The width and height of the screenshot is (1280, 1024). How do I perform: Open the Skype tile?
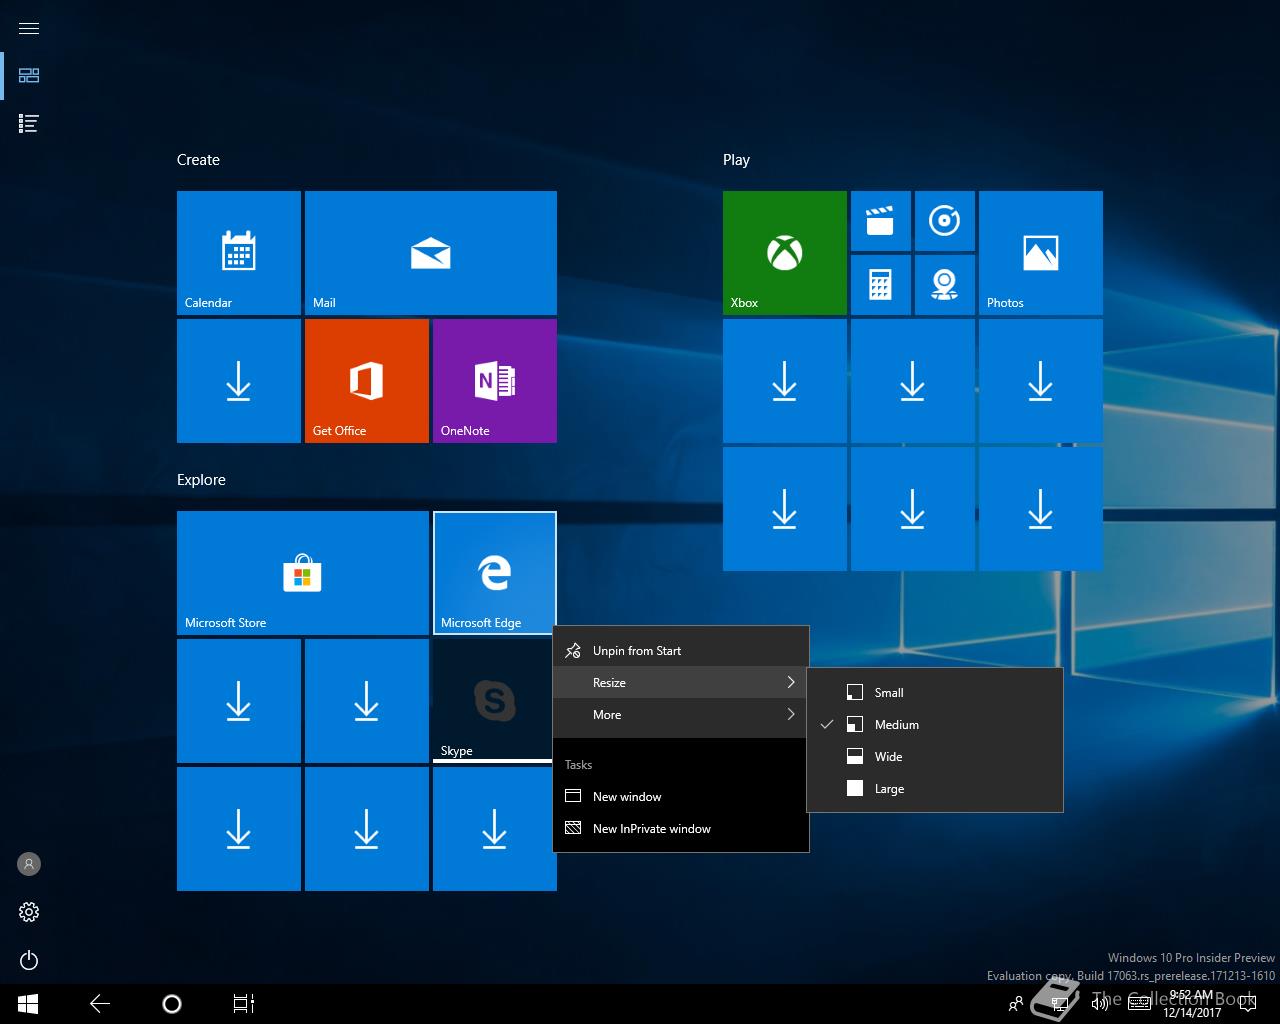tap(493, 701)
